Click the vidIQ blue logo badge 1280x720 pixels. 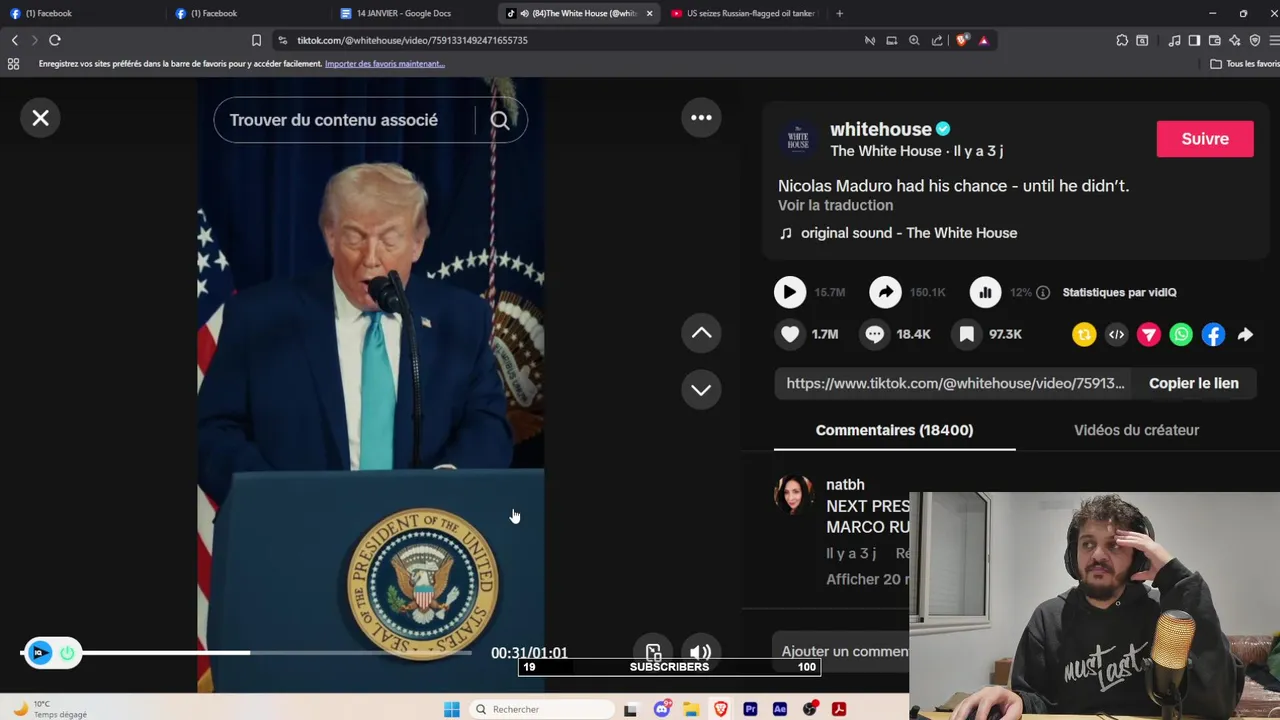(x=39, y=653)
